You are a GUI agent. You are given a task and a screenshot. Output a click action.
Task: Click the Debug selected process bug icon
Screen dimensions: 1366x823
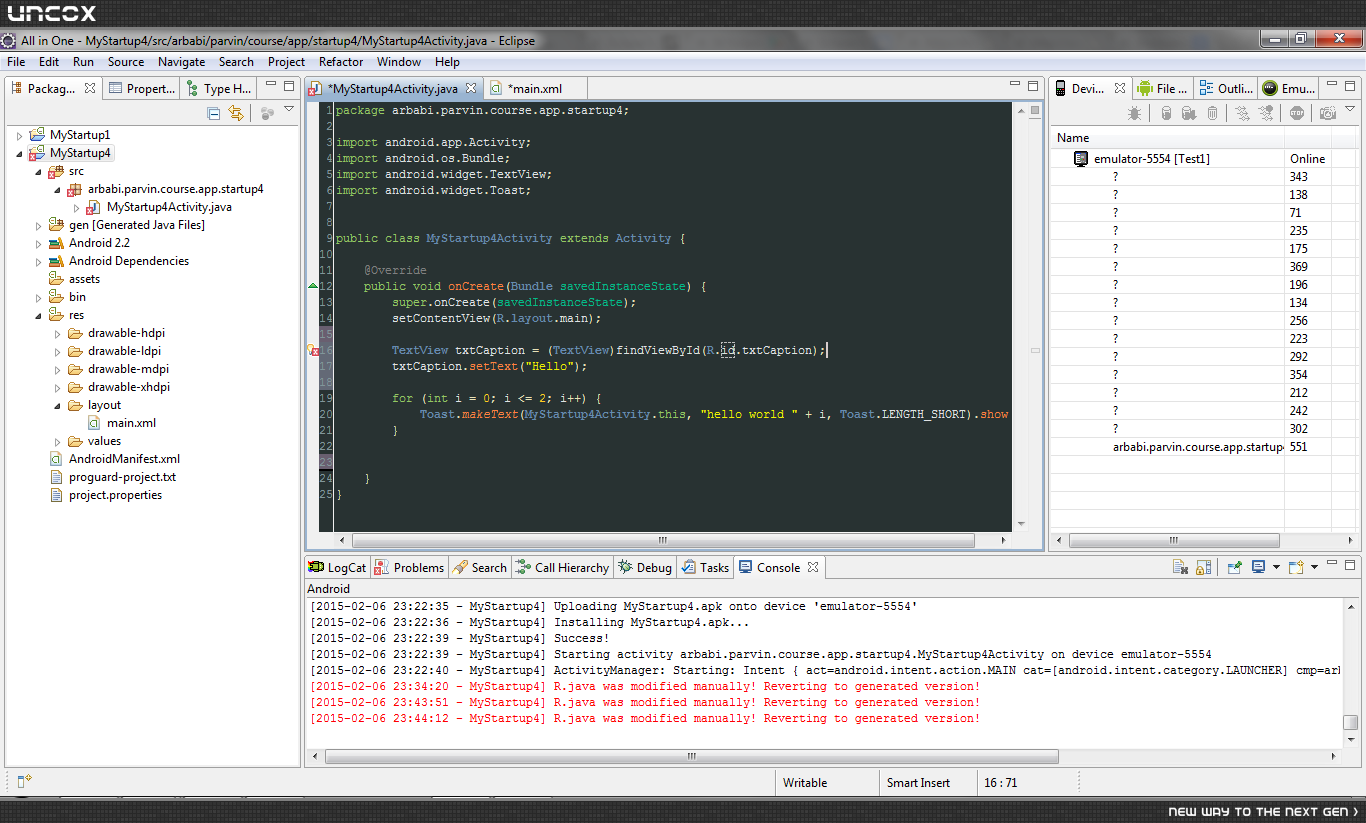[1134, 113]
